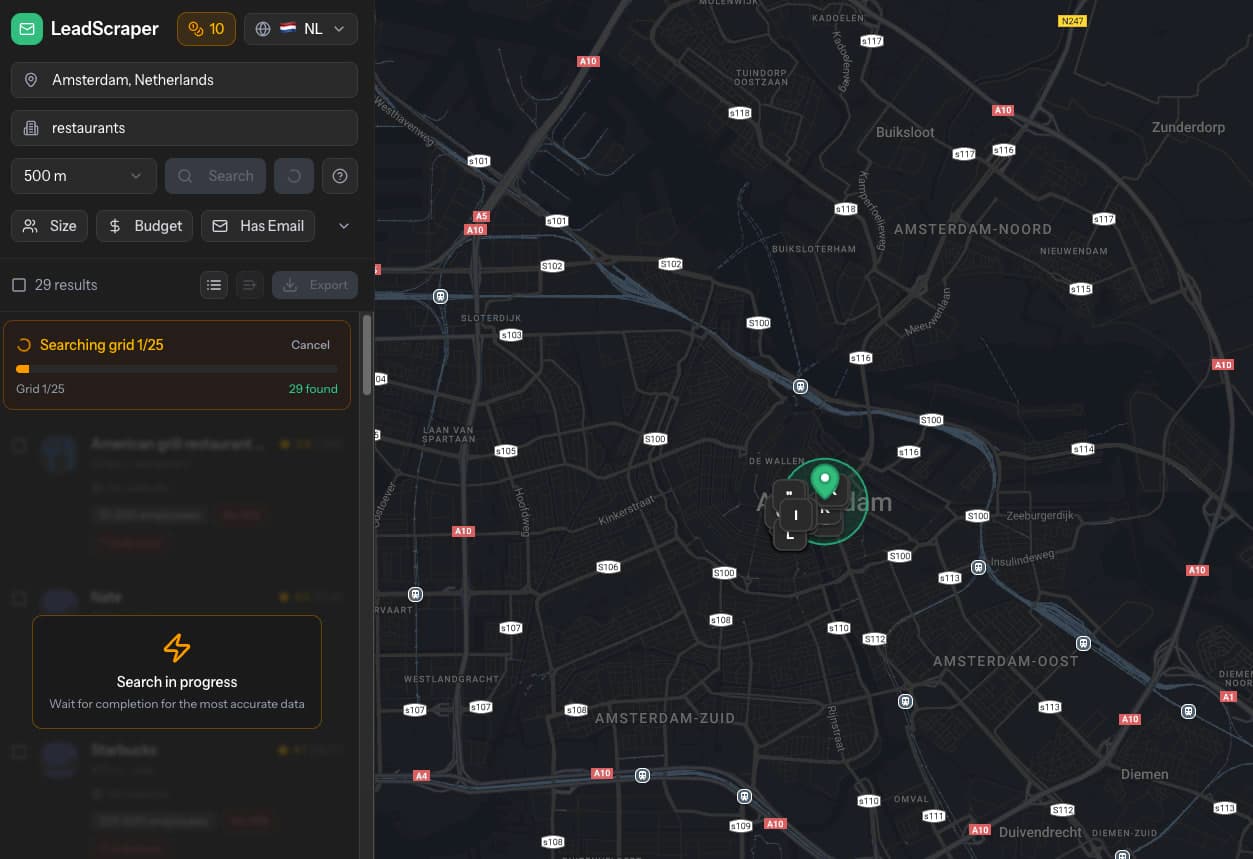Click the map marker over Amsterdam
The width and height of the screenshot is (1253, 859).
pos(825,481)
